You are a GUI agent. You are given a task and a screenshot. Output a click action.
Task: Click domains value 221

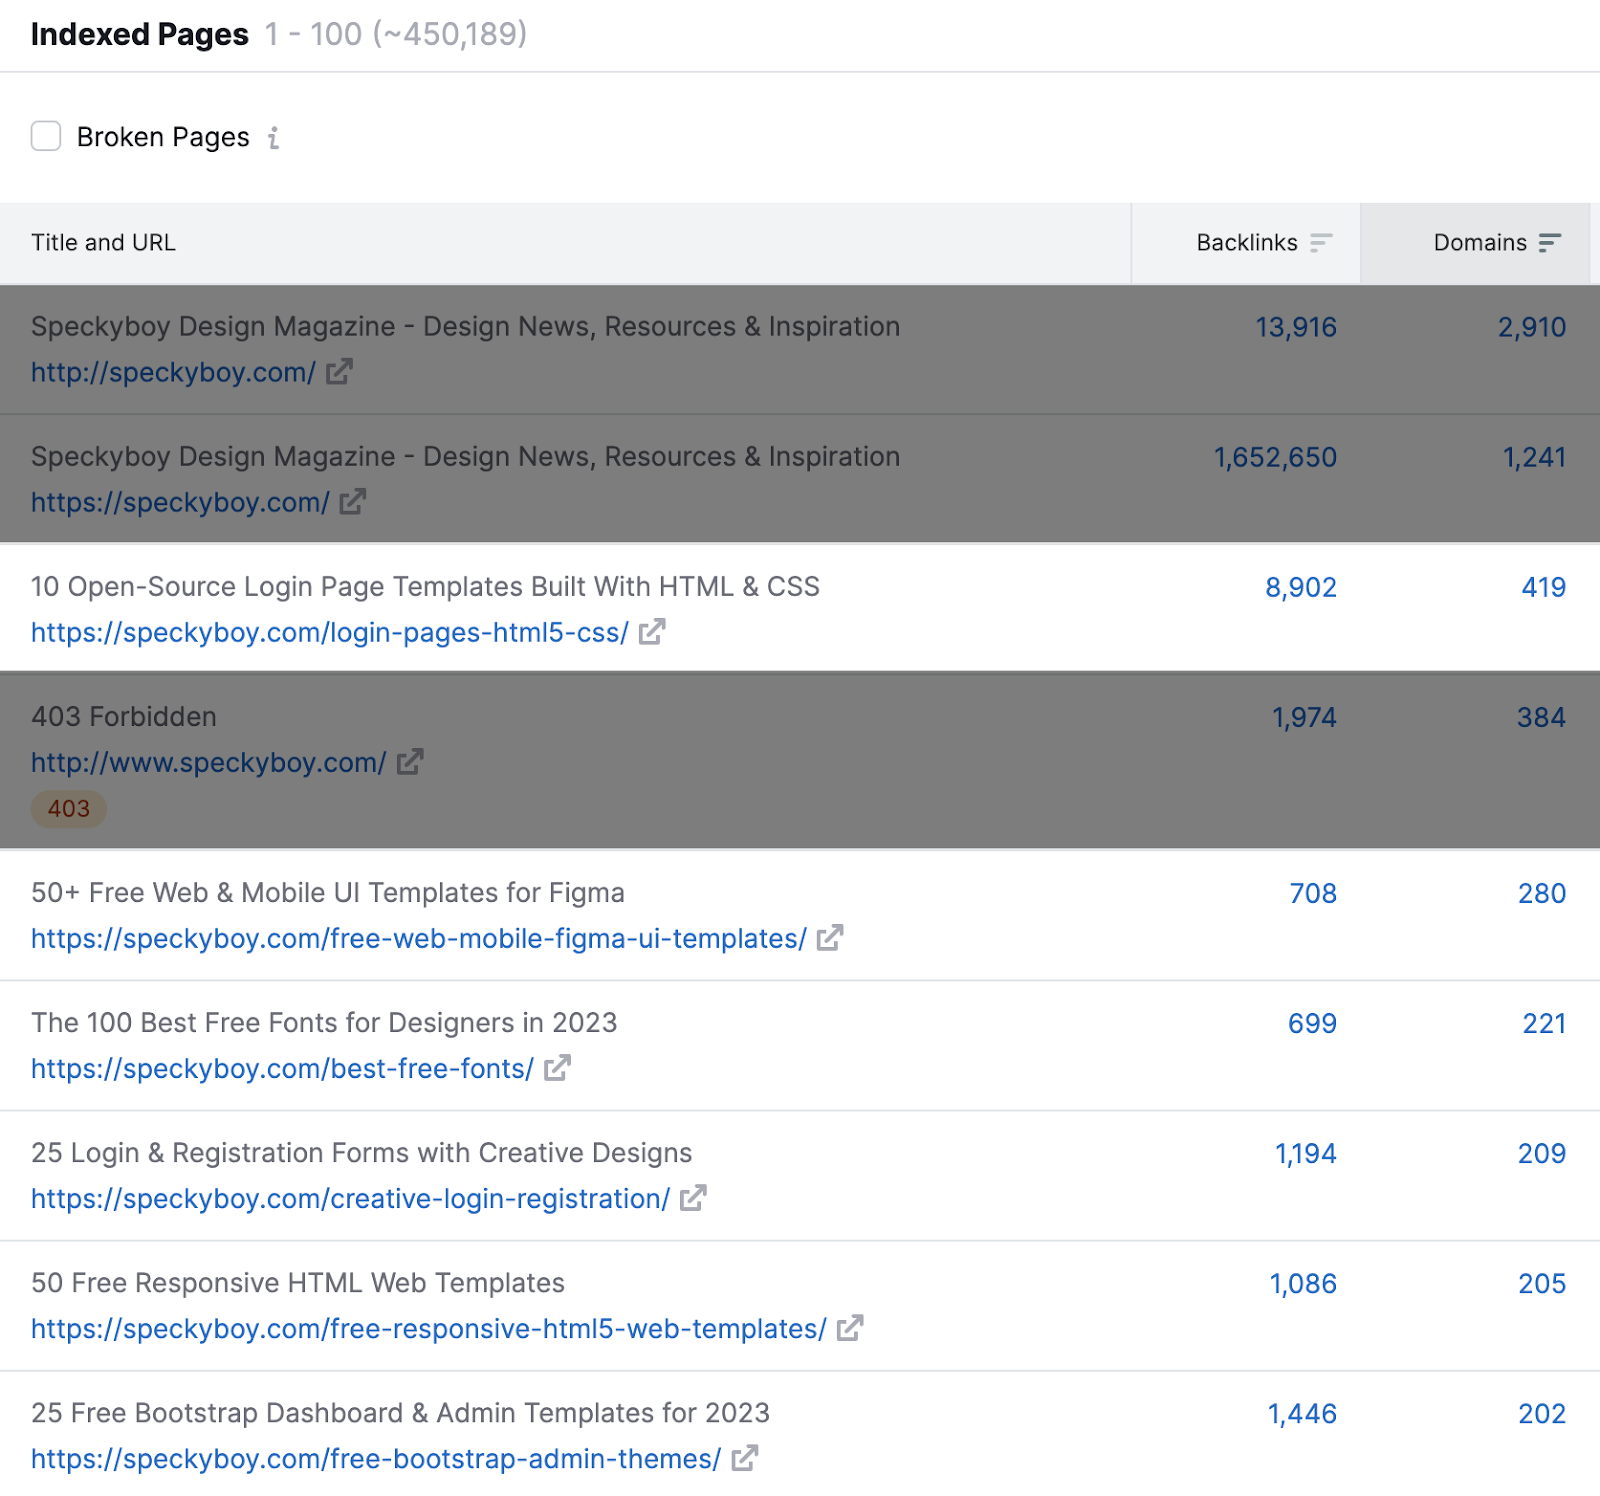(x=1544, y=1023)
